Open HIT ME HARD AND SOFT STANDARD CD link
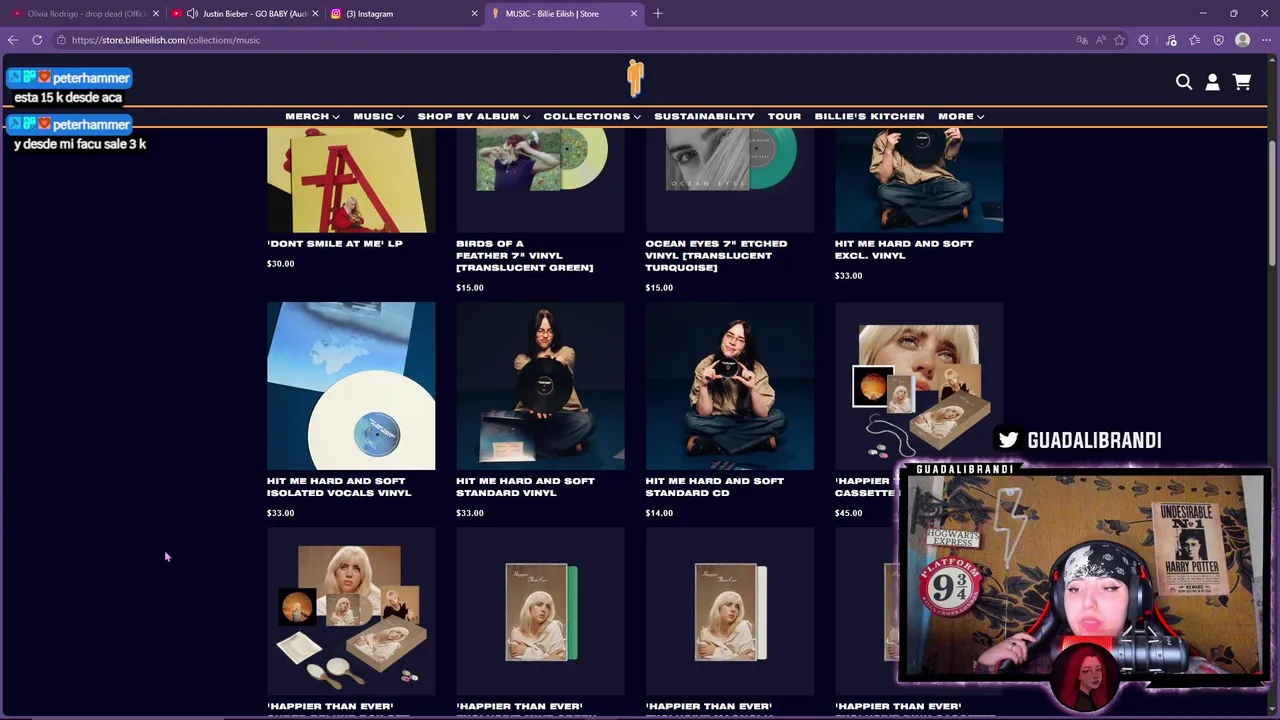 715,487
